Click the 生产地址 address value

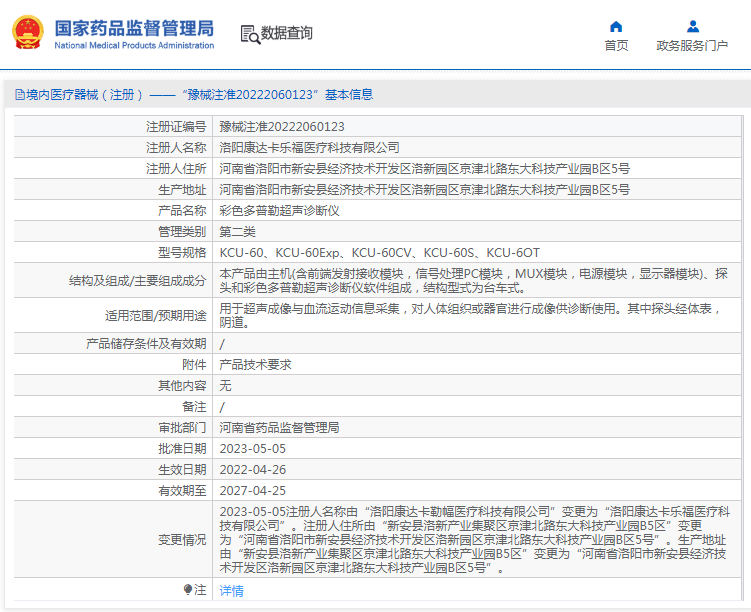click(424, 190)
